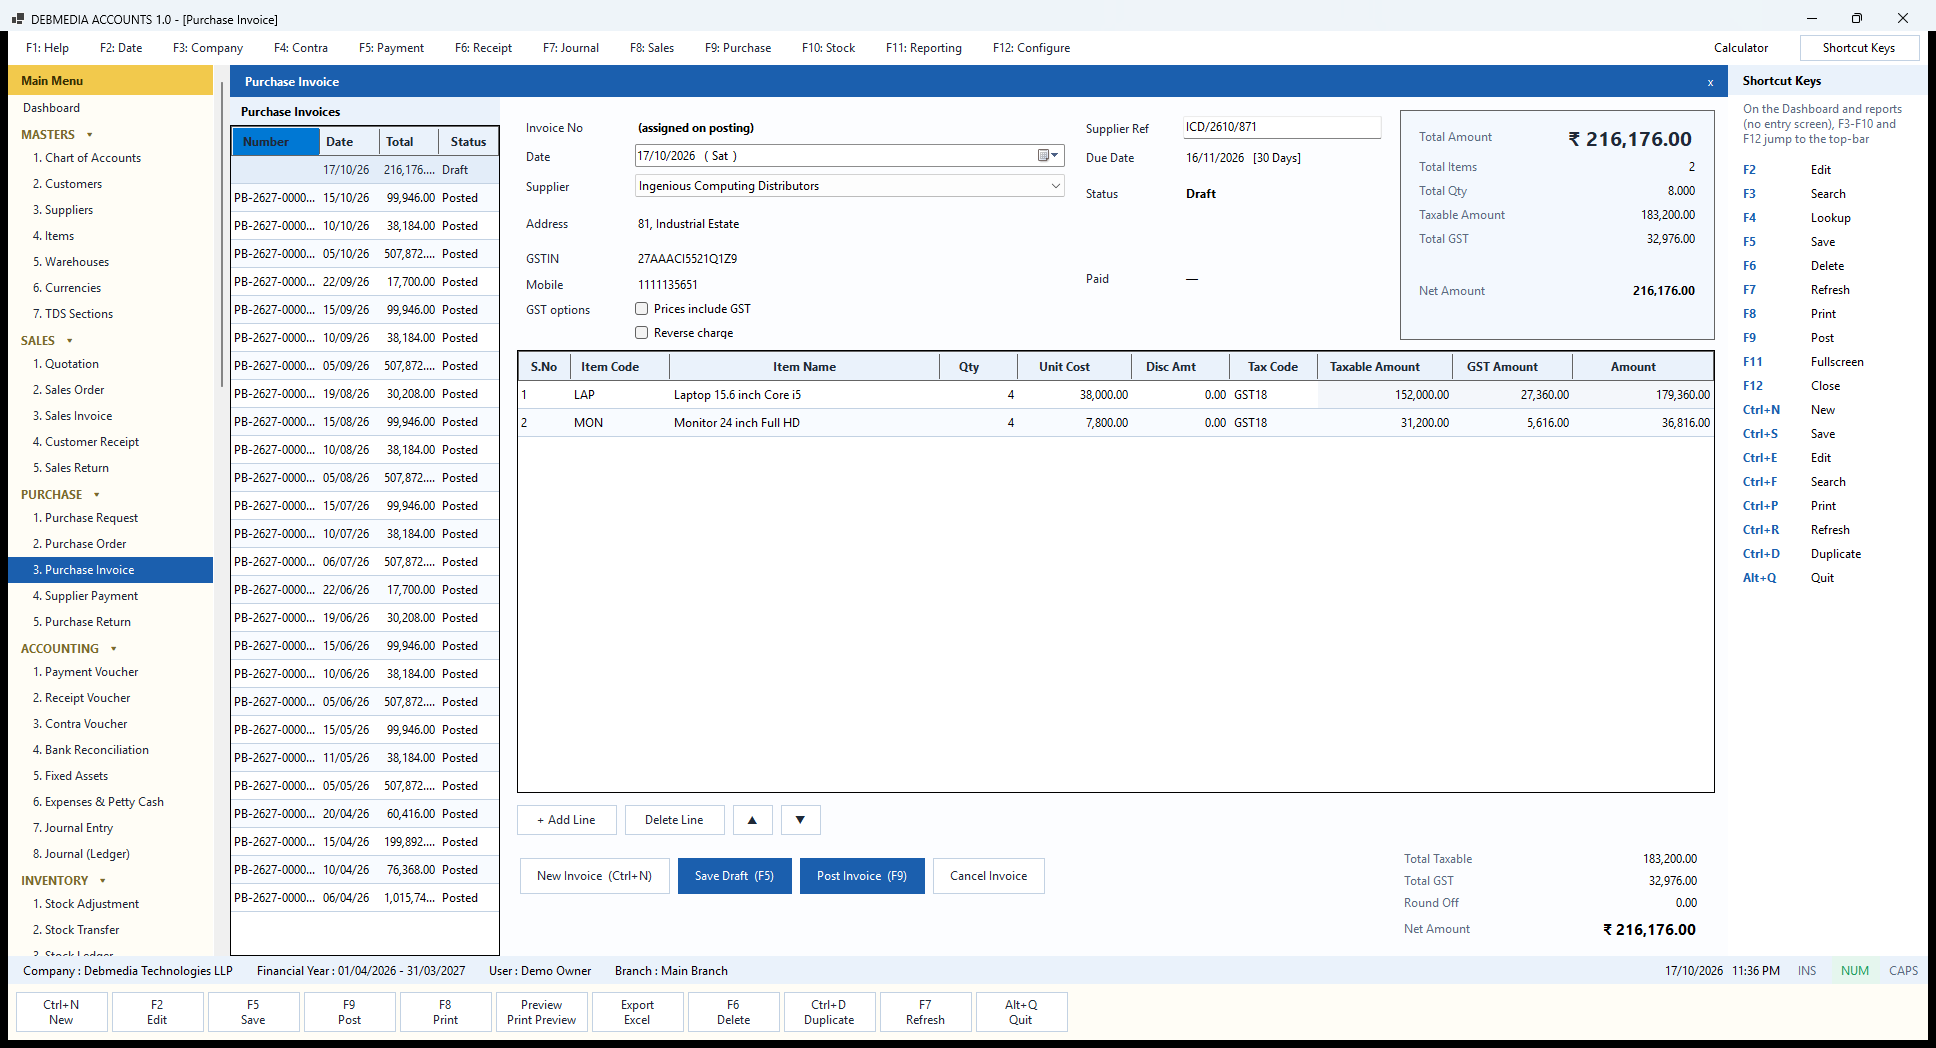Click Save Draft (F5) button
This screenshot has height=1048, width=1936.
point(734,876)
